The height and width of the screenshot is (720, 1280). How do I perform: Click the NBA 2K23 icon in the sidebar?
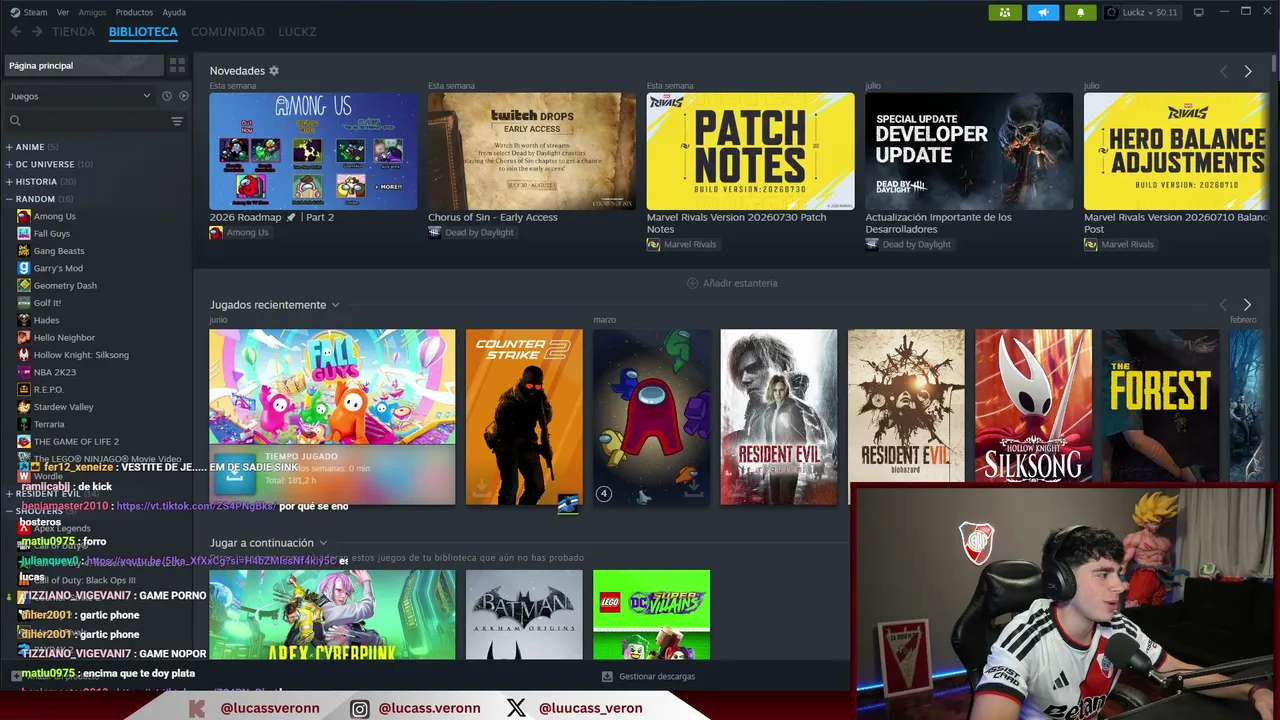pyautogui.click(x=24, y=372)
